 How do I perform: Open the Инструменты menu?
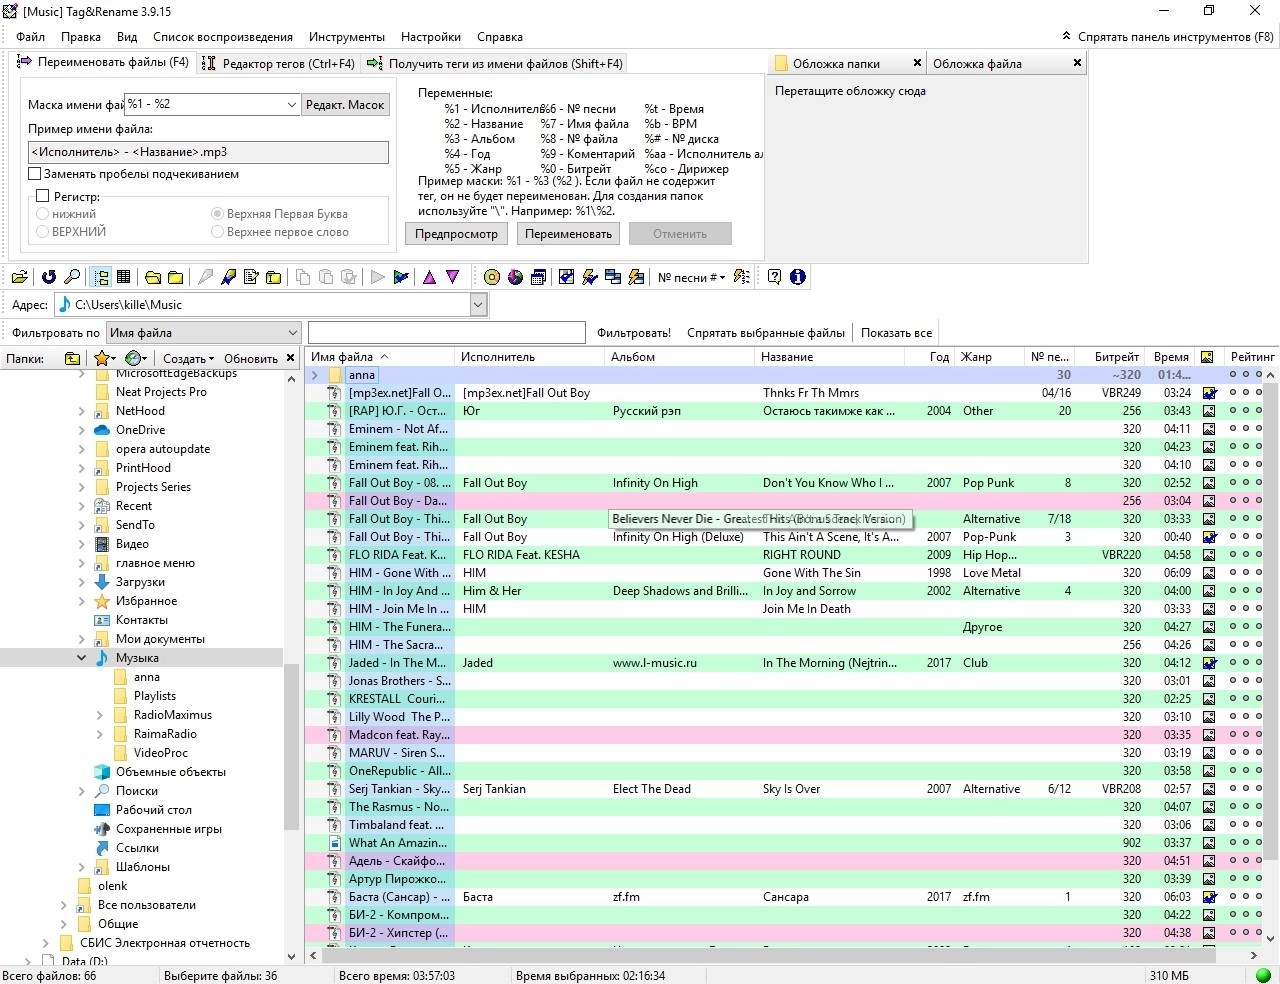[347, 37]
